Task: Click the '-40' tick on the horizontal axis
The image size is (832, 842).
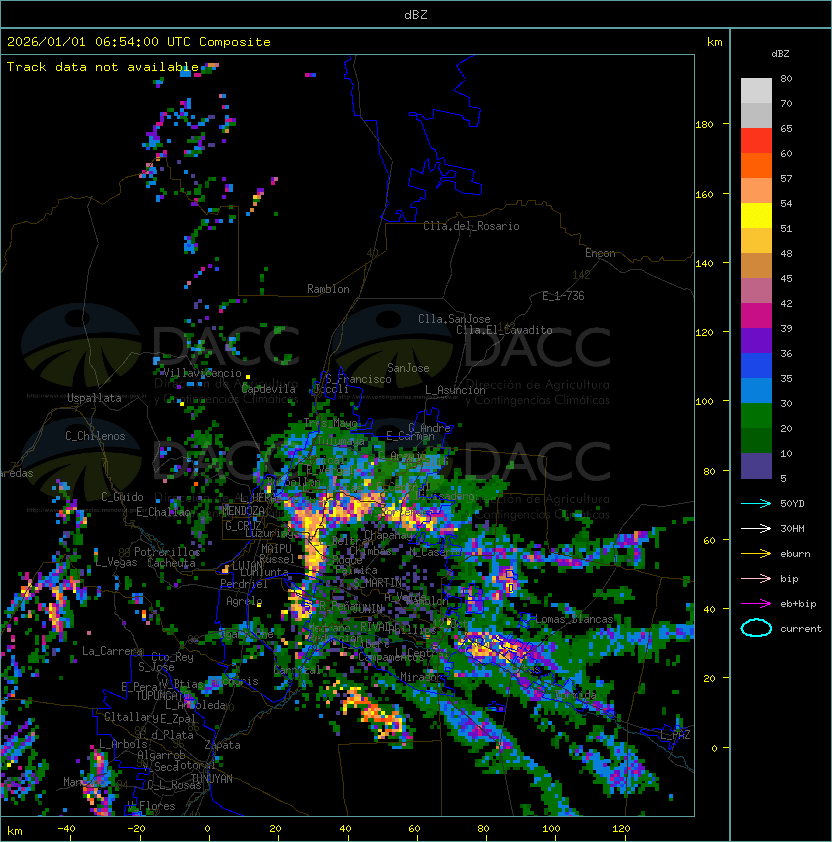Action: [66, 829]
